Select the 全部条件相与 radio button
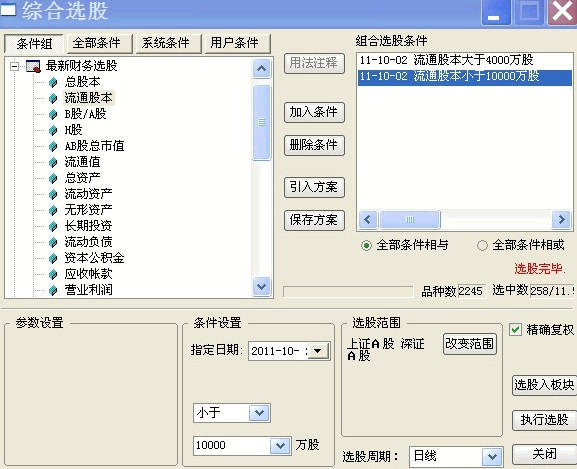 click(x=366, y=245)
